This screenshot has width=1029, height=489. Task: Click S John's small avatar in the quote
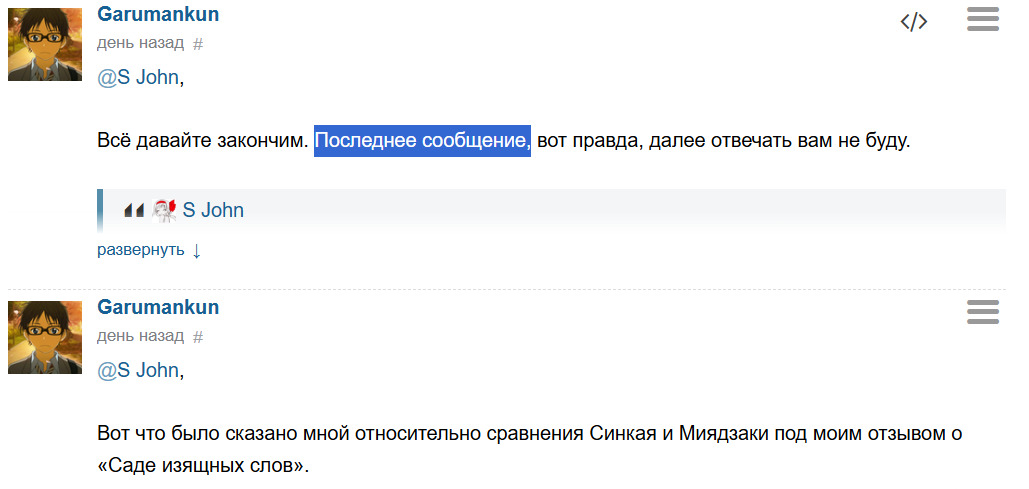click(164, 210)
